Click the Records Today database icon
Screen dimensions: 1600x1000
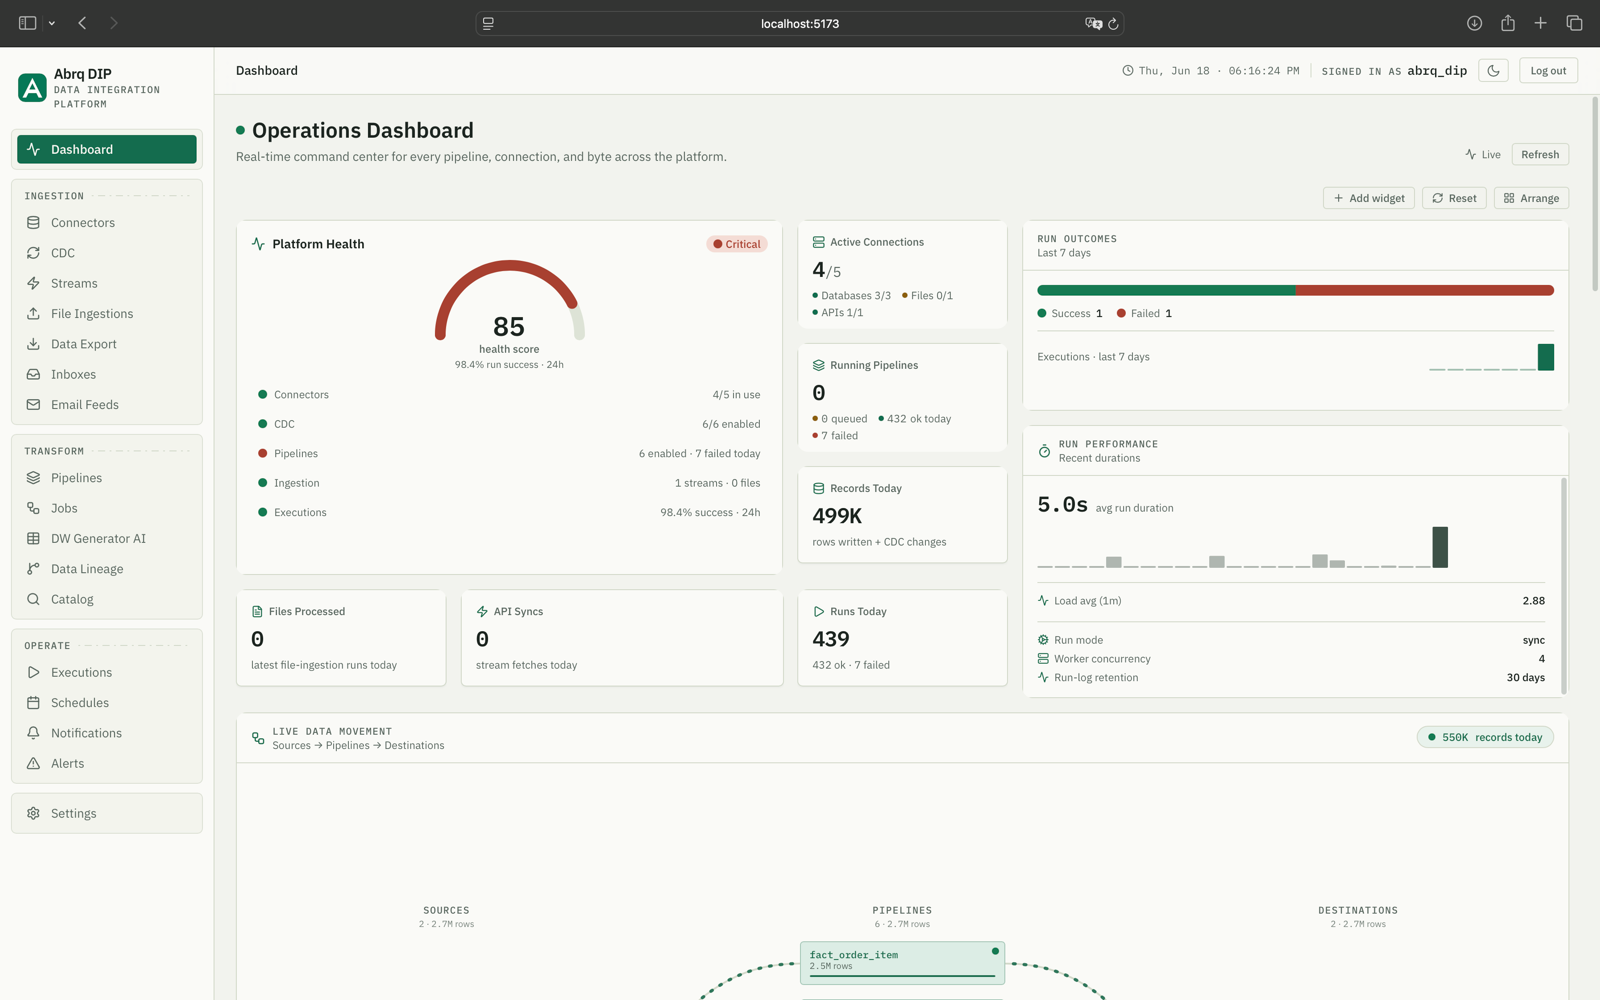(x=818, y=488)
